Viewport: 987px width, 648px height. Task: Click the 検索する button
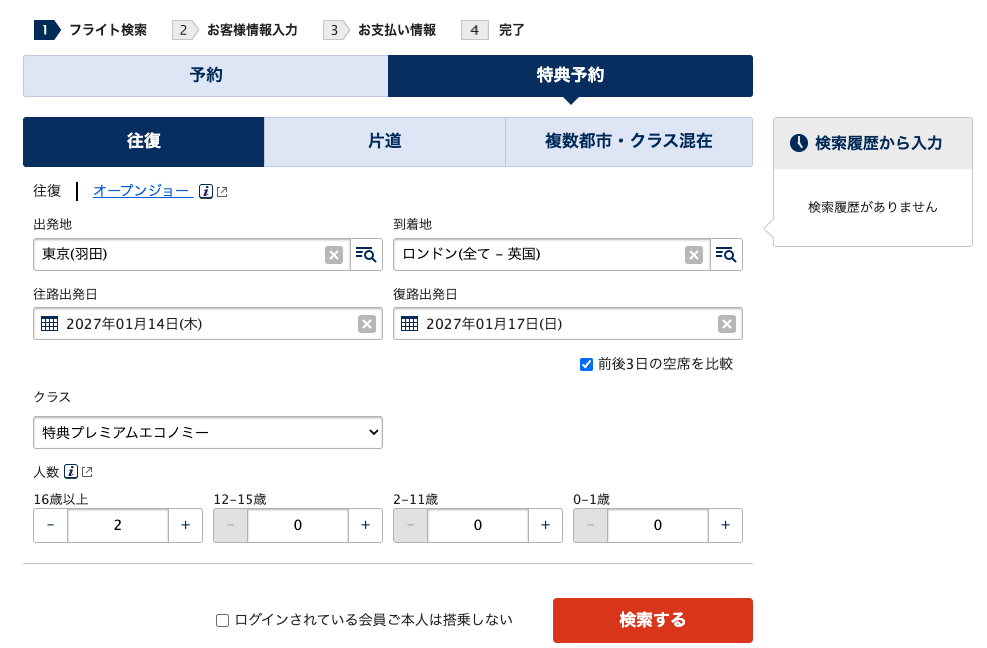pos(652,620)
